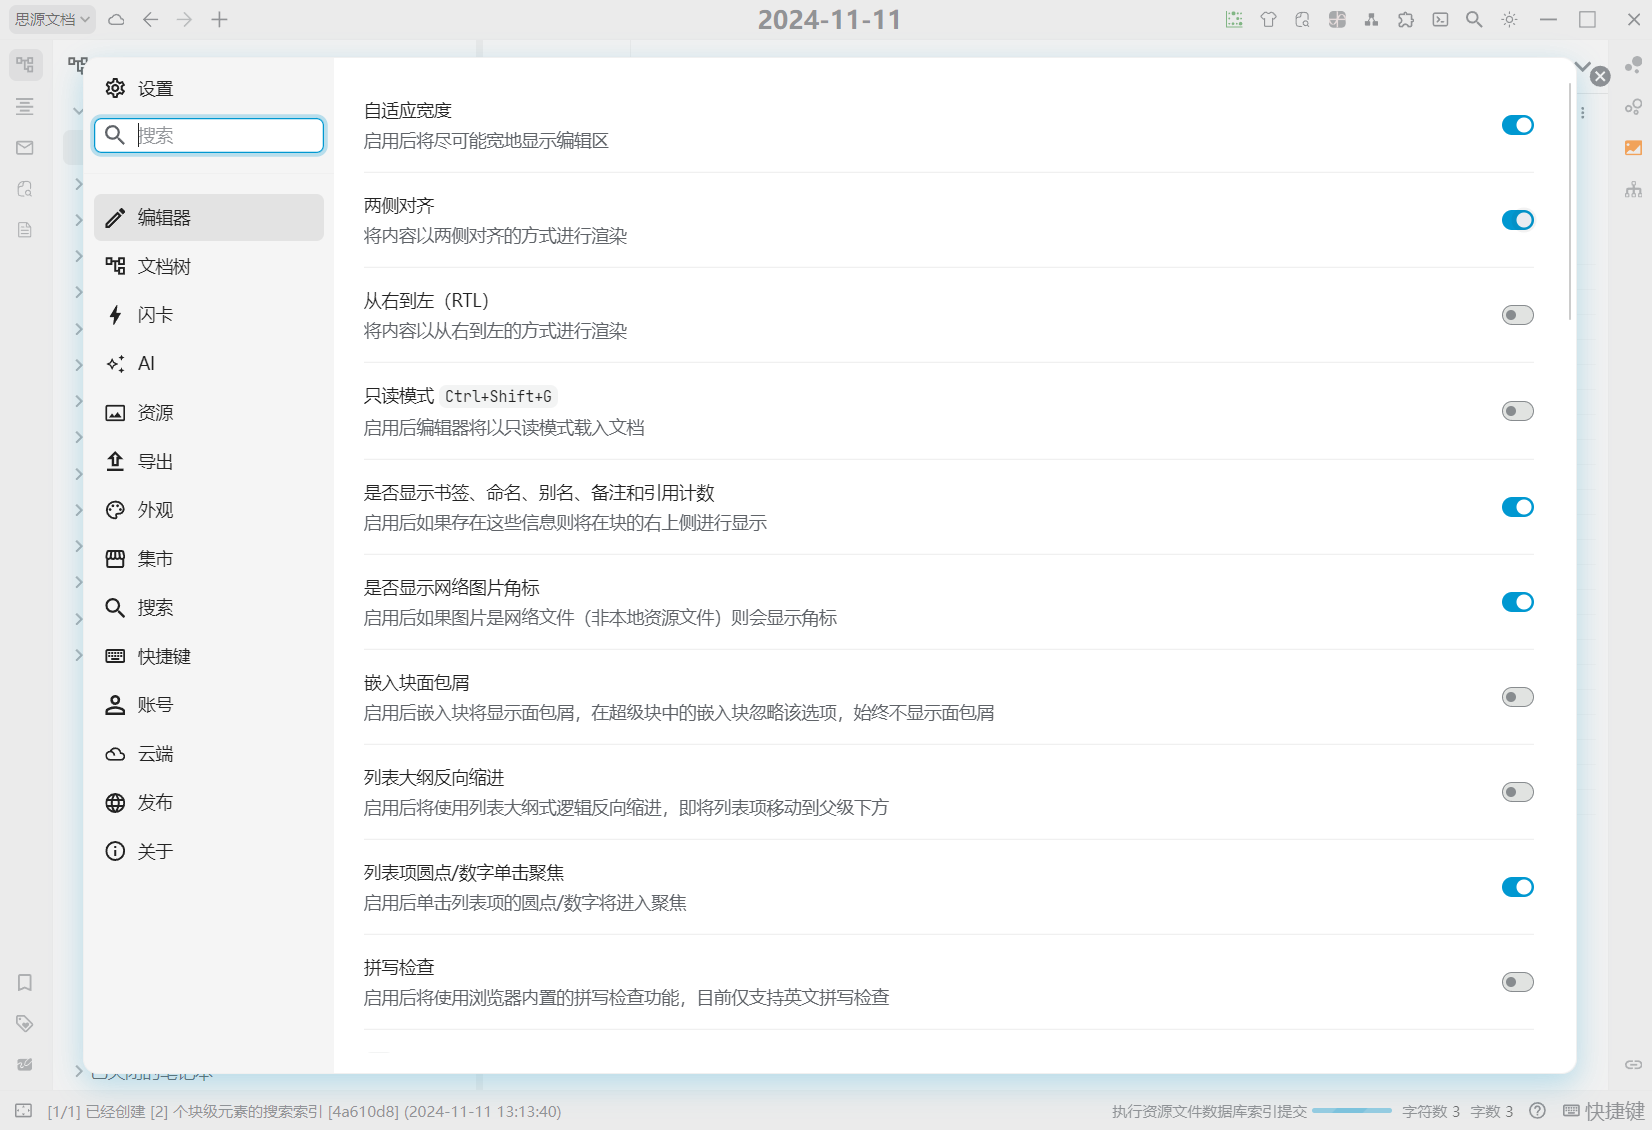Image resolution: width=1652 pixels, height=1130 pixels.
Task: Open the 思源文档 workspace dropdown
Action: pyautogui.click(x=53, y=20)
